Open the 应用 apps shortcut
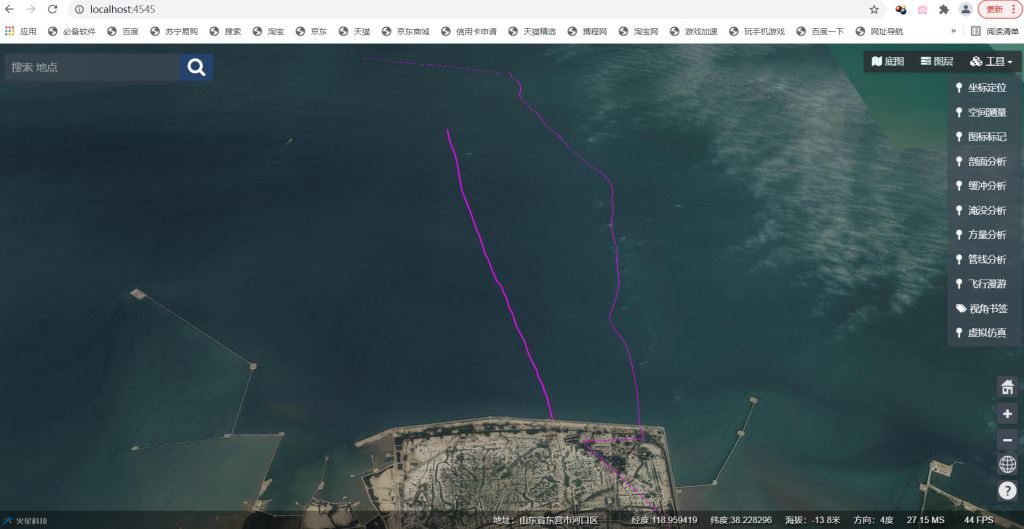Image resolution: width=1024 pixels, height=529 pixels. click(x=20, y=31)
